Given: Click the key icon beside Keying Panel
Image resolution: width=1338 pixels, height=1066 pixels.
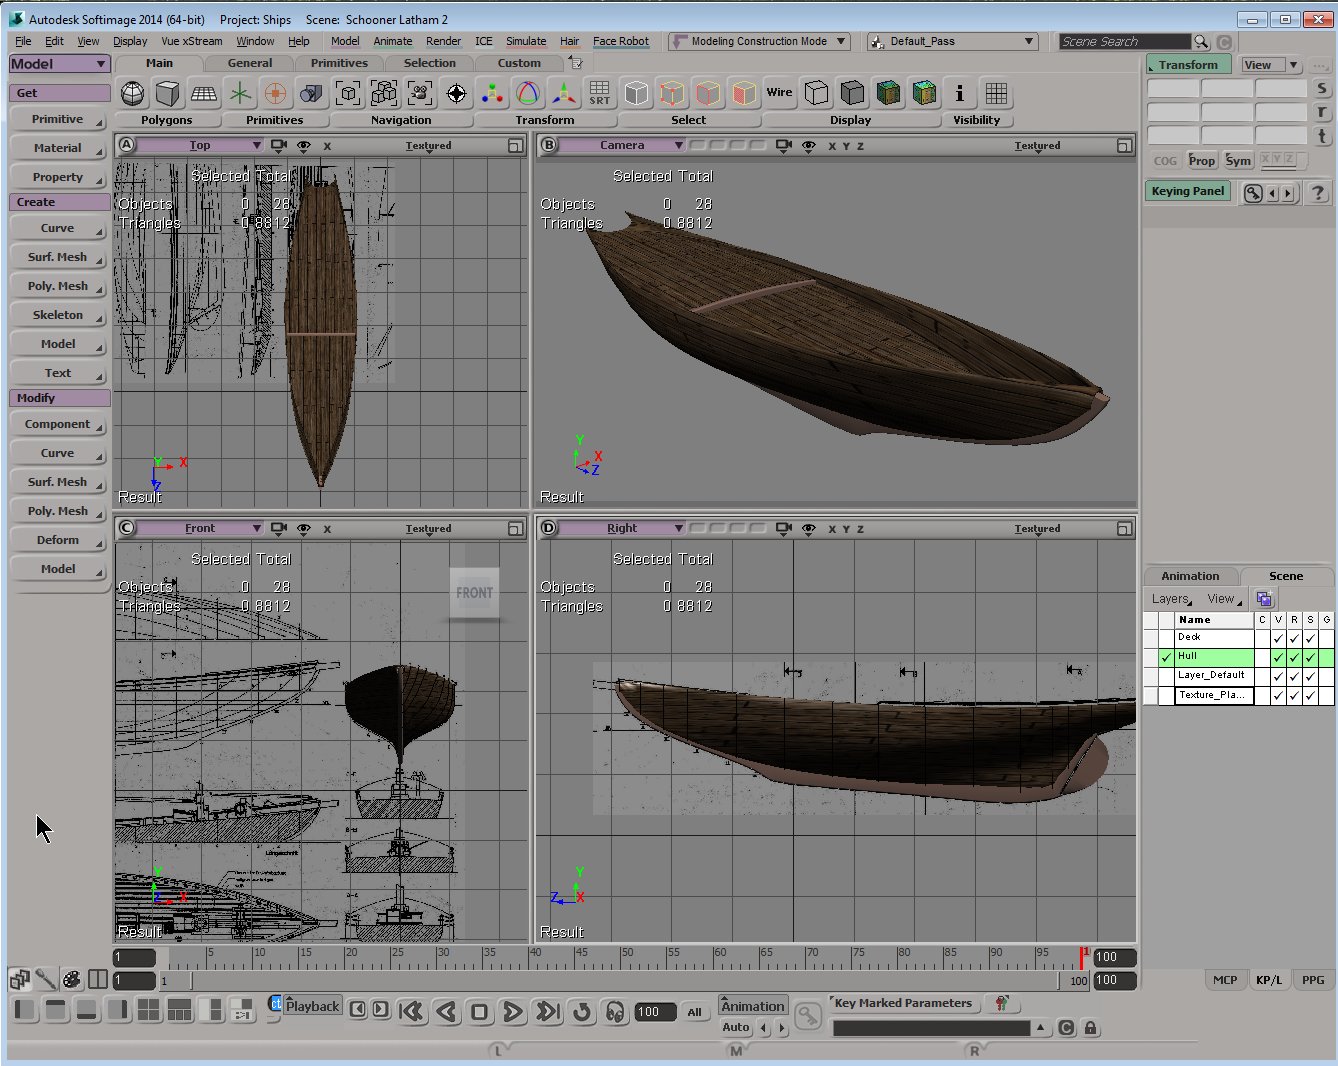Looking at the screenshot, I should [1252, 193].
